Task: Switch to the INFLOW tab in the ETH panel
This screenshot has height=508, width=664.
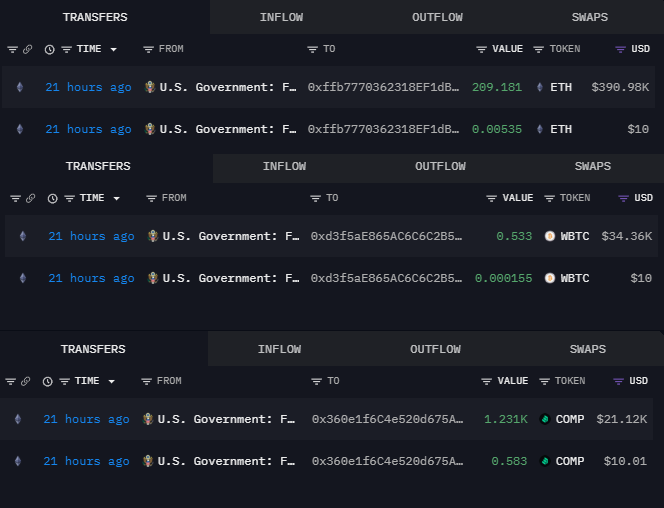Action: point(281,17)
